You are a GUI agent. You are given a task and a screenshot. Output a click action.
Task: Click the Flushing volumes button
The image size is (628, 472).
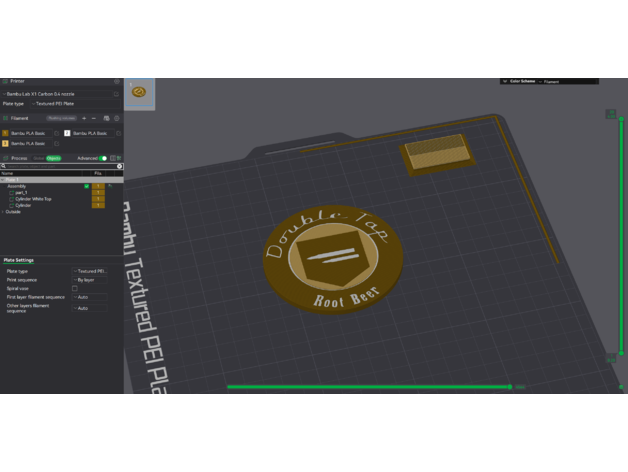pyautogui.click(x=62, y=118)
